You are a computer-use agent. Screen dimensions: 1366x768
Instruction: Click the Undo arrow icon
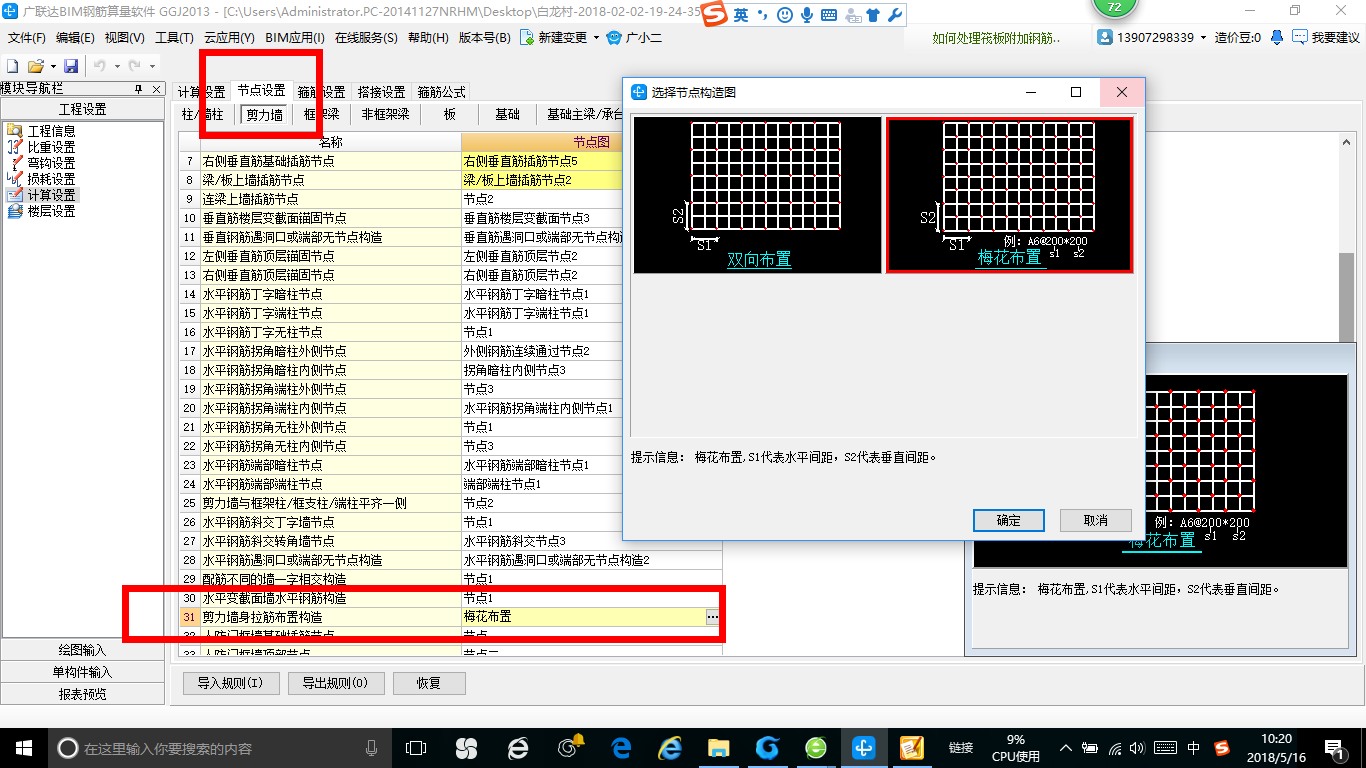click(99, 65)
